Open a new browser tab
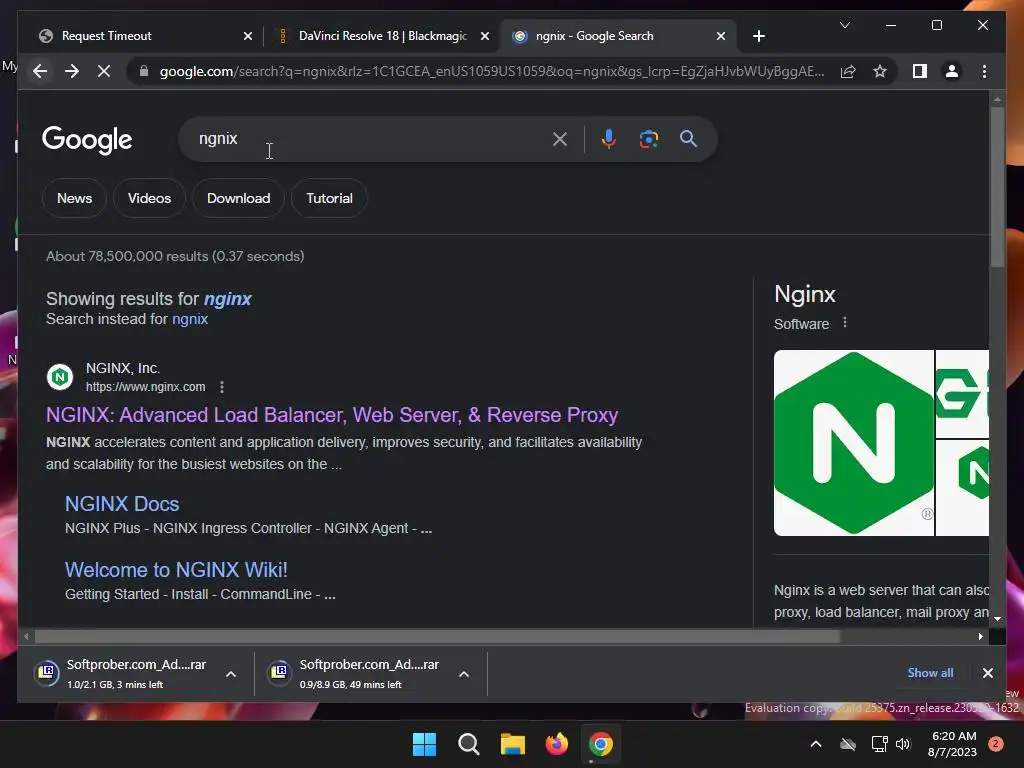 tap(758, 36)
